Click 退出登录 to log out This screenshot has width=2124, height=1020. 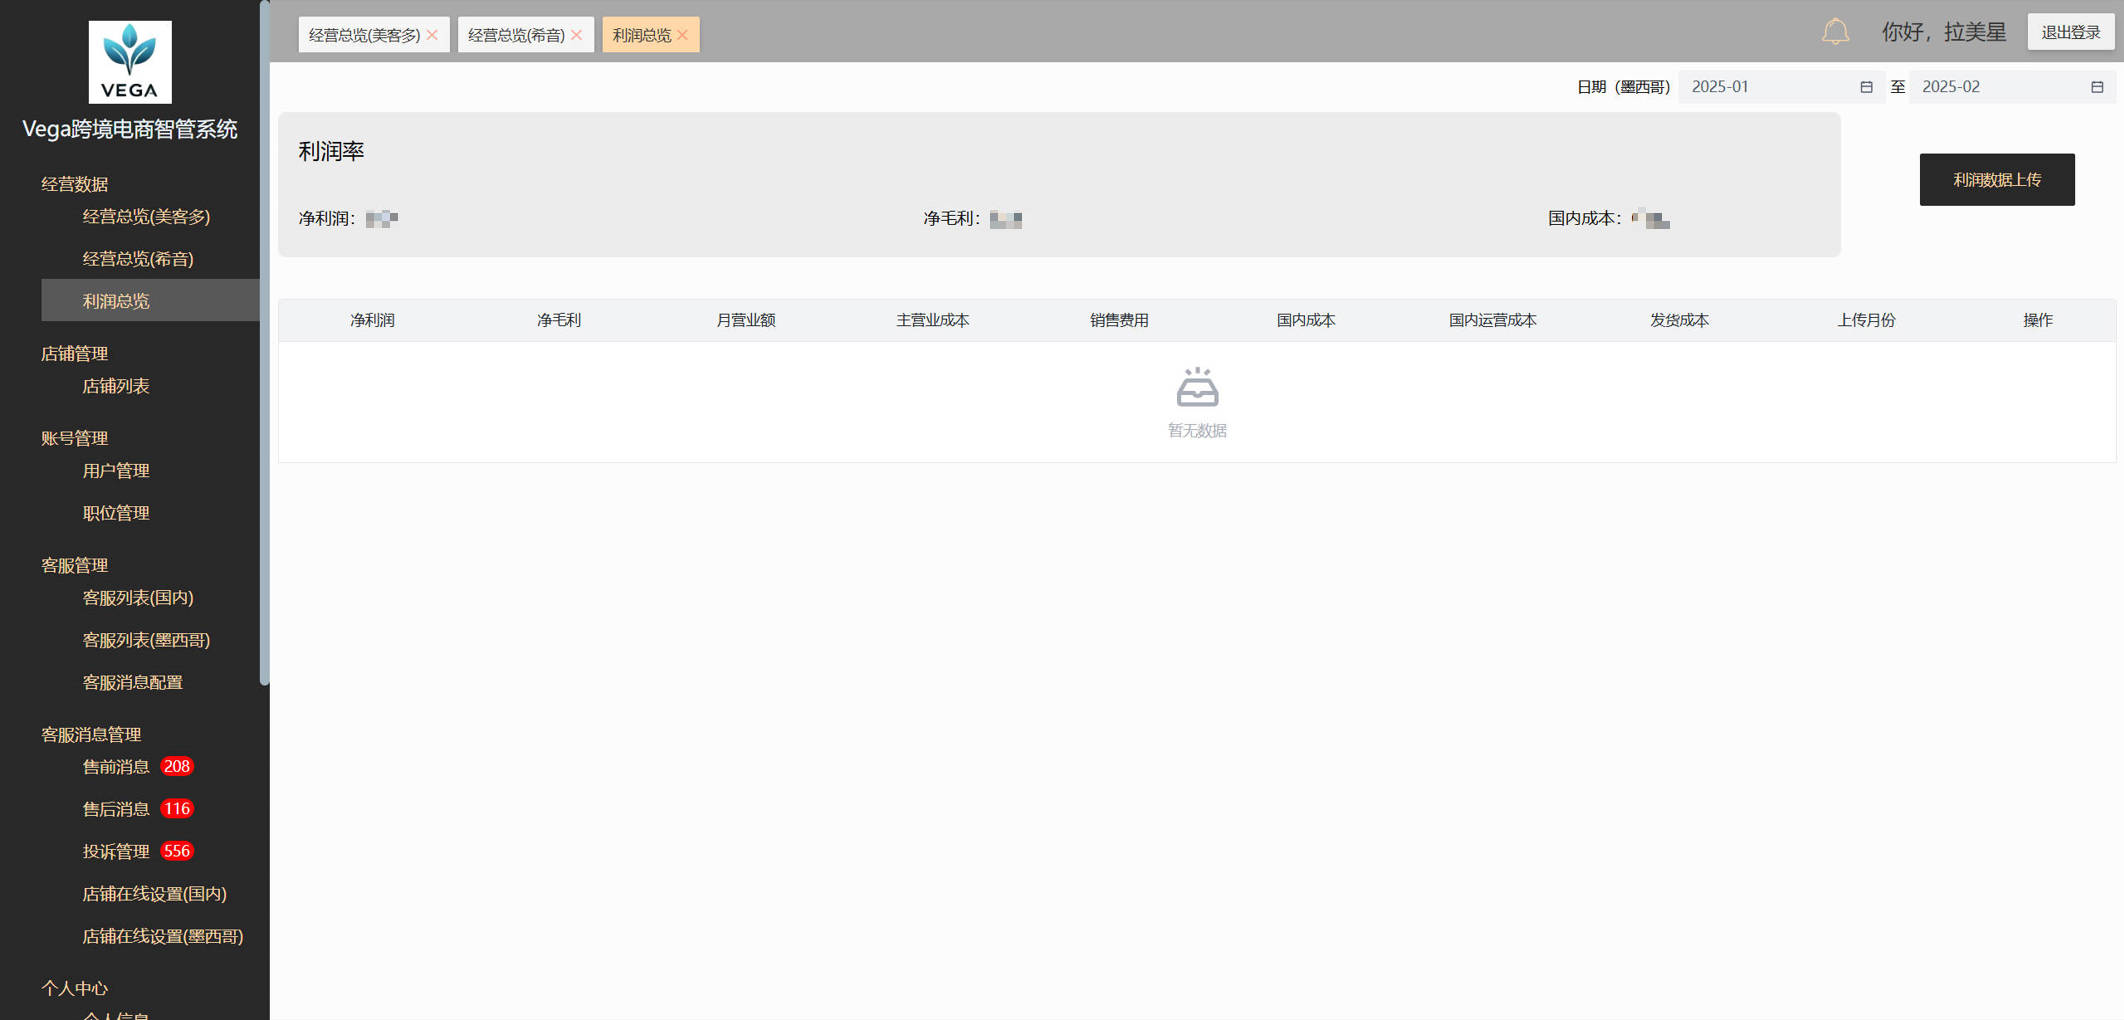click(x=2070, y=31)
